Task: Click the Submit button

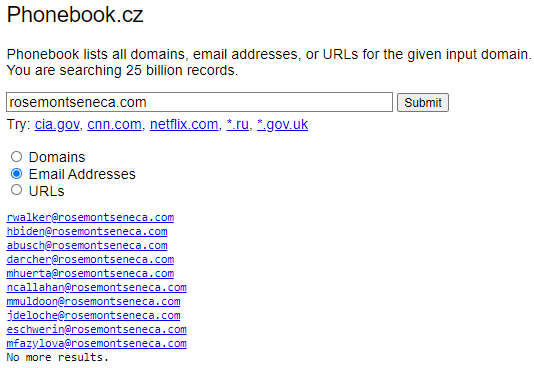Action: coord(423,102)
